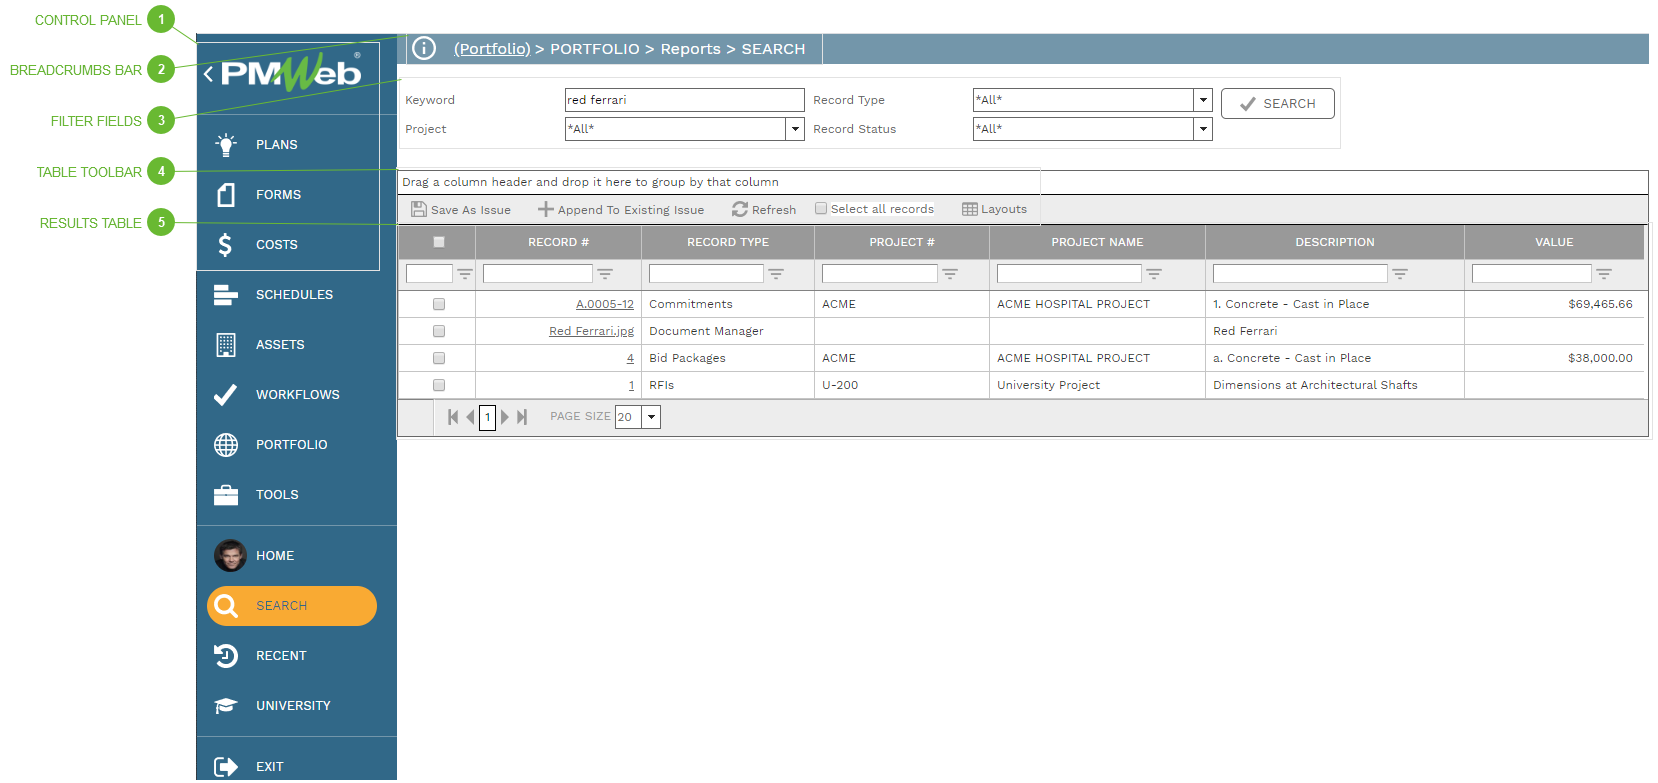Click the Keyword input field
1658x783 pixels.
[684, 100]
